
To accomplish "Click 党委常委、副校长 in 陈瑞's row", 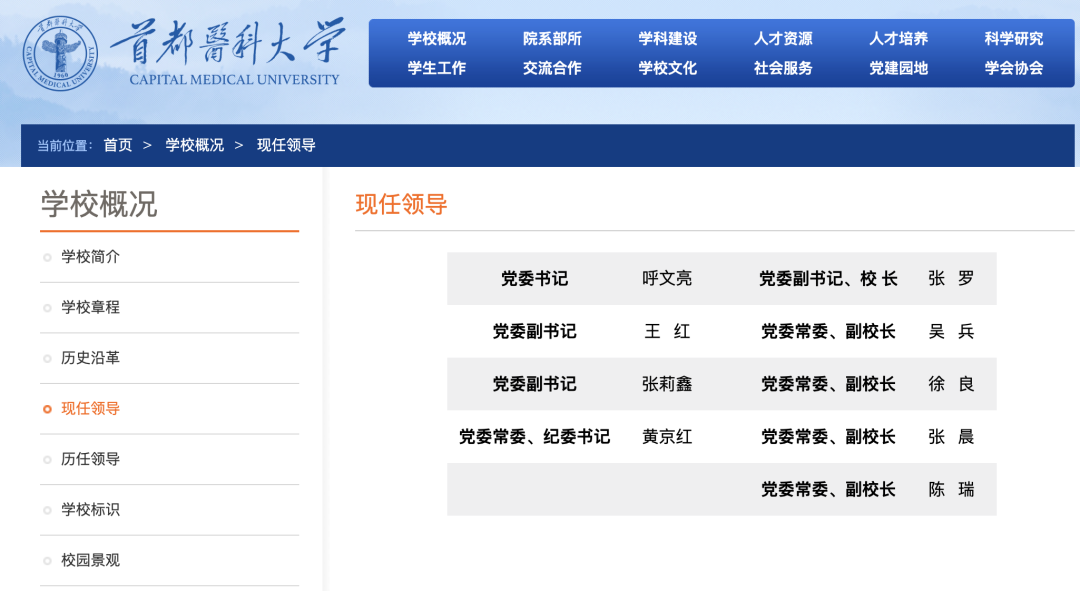I will [x=828, y=490].
